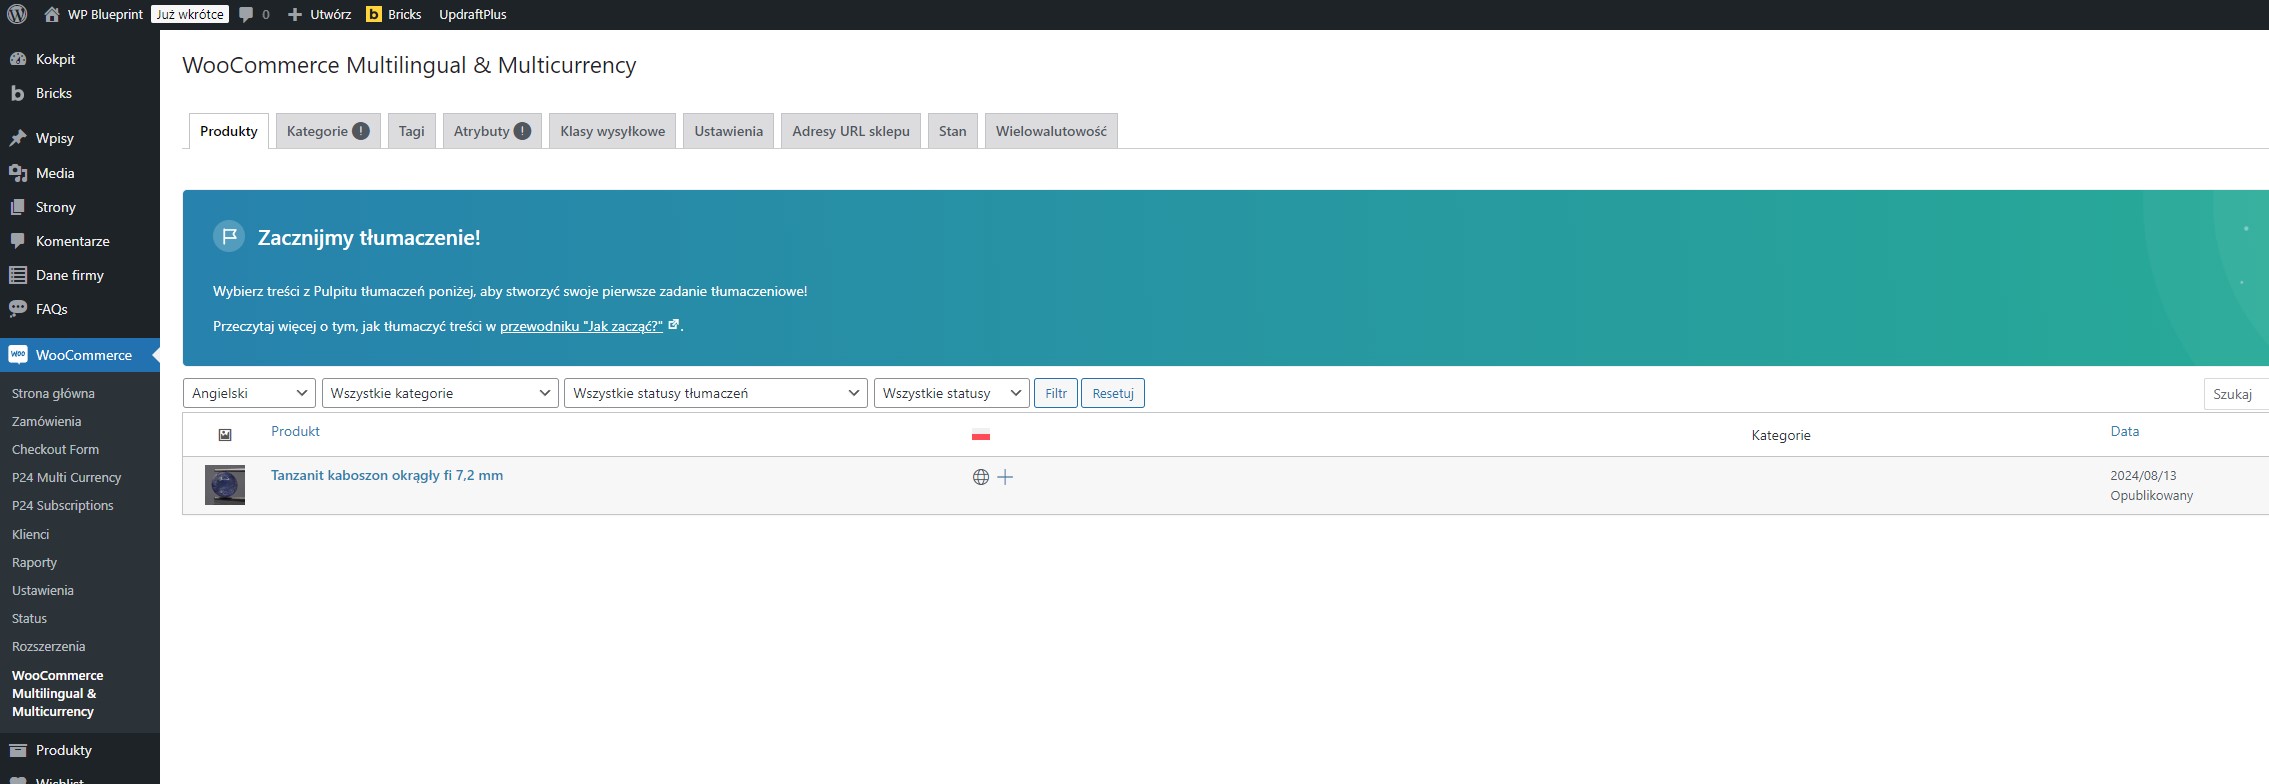Open Strona główna under WooCommerce
2269x784 pixels.
(53, 393)
